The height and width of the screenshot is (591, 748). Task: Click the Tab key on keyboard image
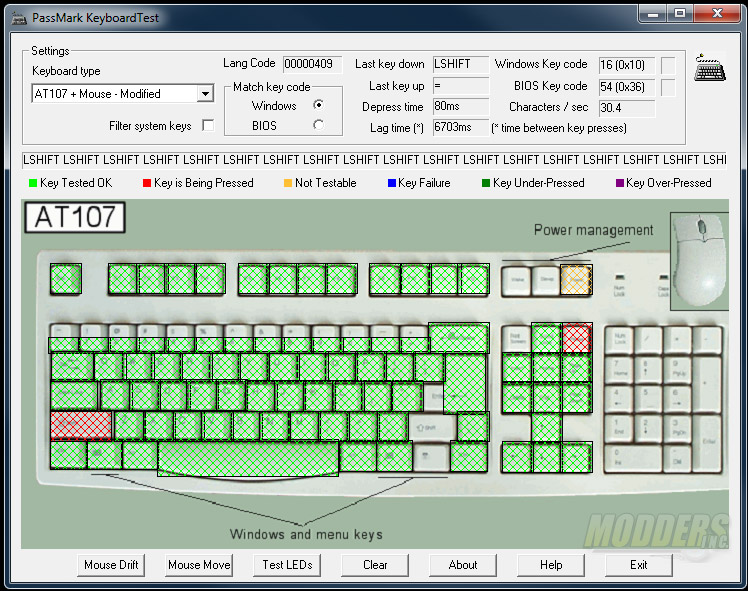tap(72, 367)
